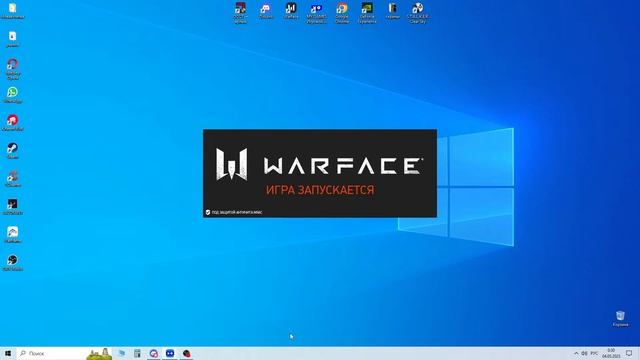Image resolution: width=640 pixels, height=360 pixels.
Task: Open the dark-tile shortcut icon above the OBS shortcut
Action: (13, 207)
